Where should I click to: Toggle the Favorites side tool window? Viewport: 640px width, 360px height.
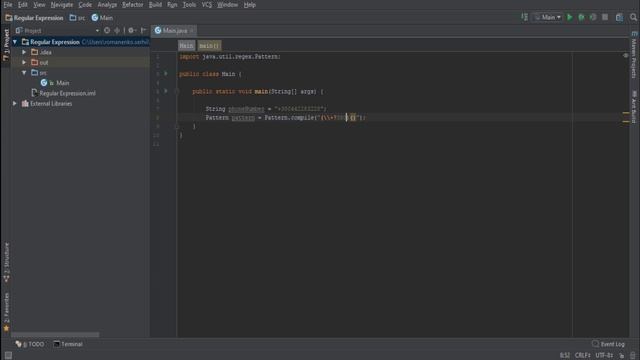click(6, 312)
